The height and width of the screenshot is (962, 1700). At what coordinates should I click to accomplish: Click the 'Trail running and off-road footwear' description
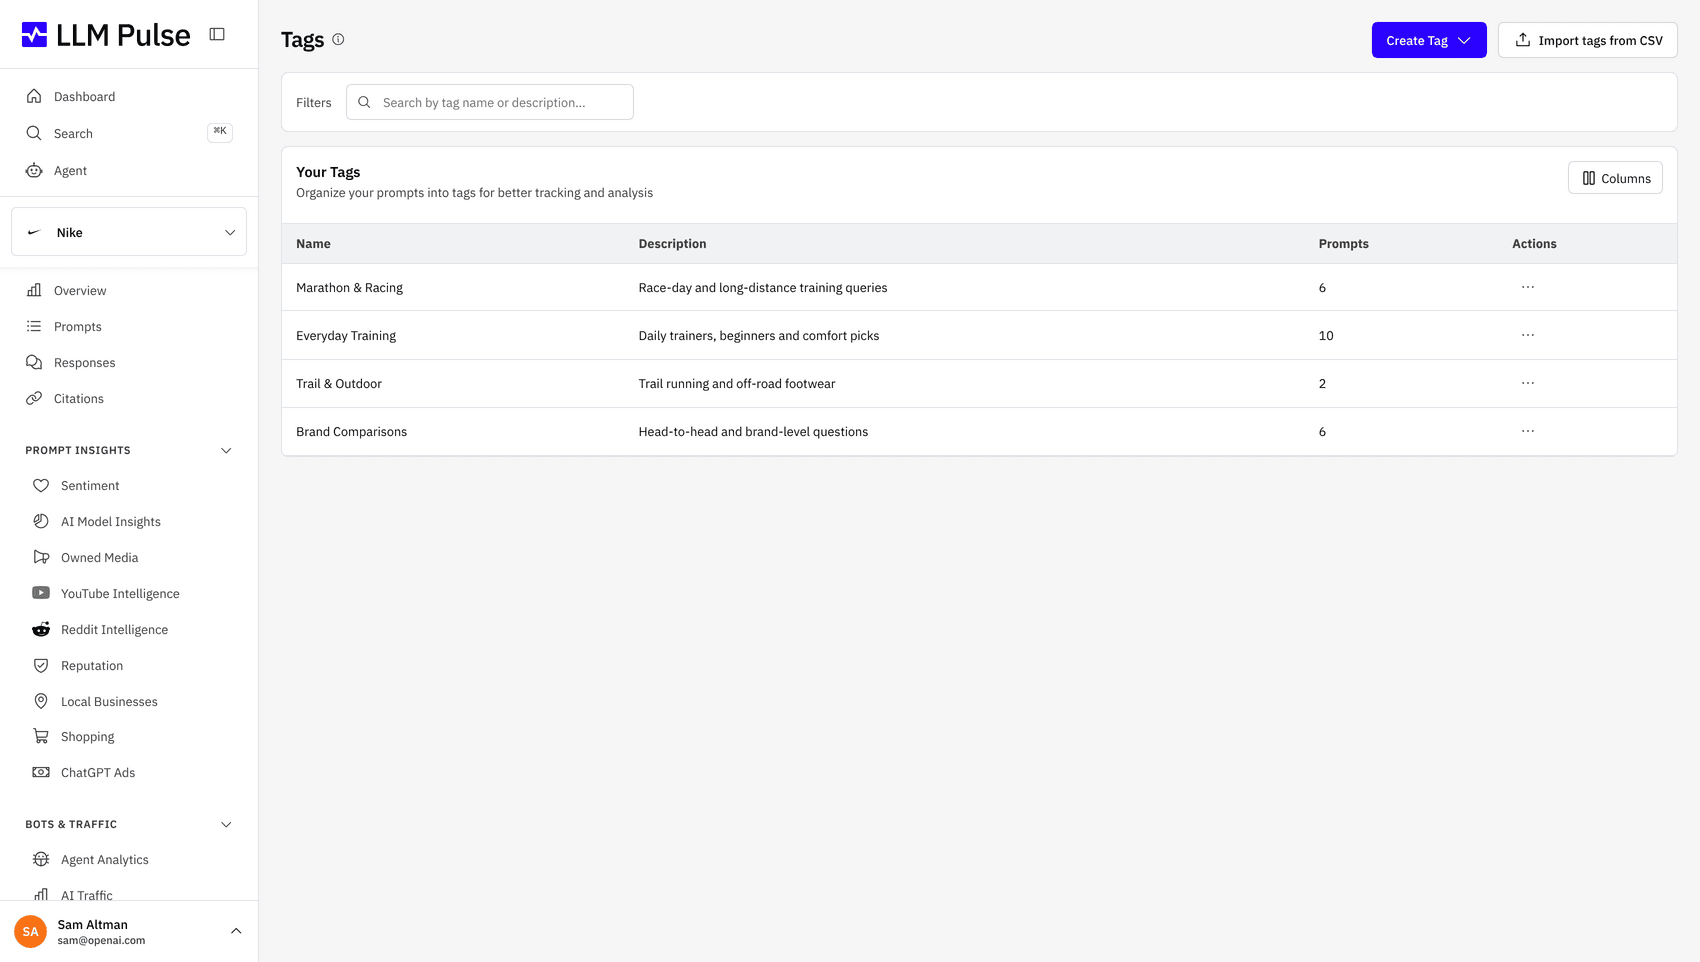coord(737,384)
